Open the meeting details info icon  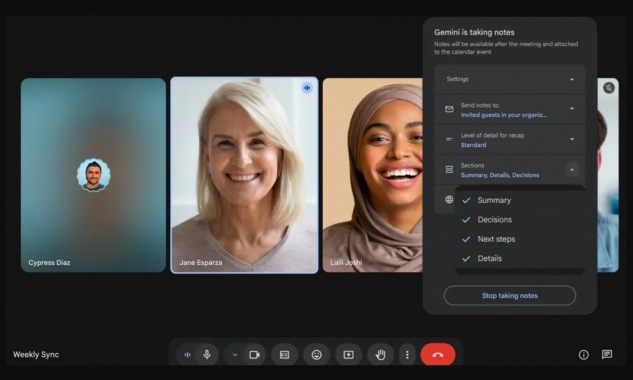pyautogui.click(x=583, y=355)
